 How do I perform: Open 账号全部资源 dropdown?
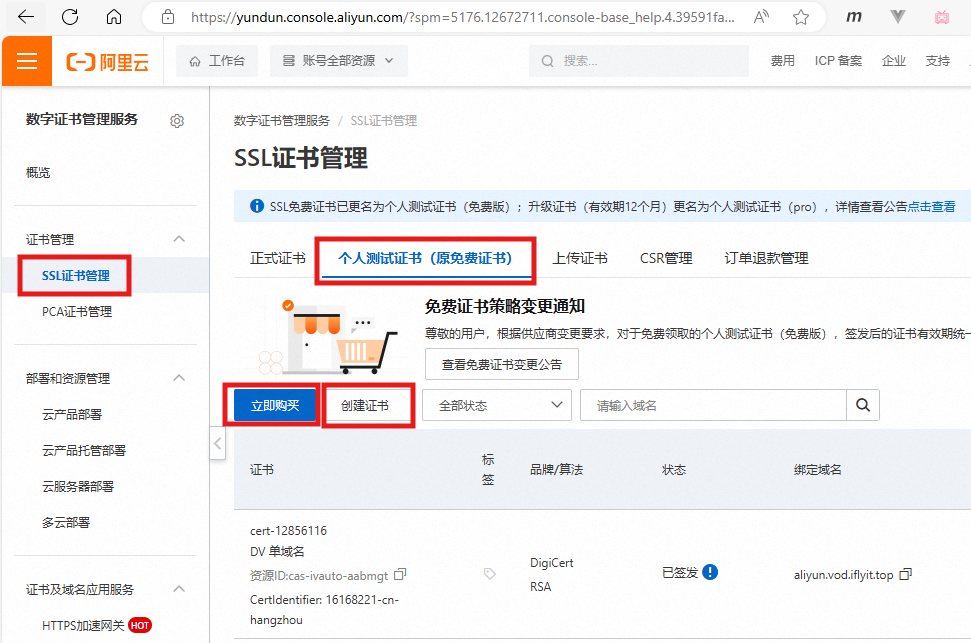(339, 61)
